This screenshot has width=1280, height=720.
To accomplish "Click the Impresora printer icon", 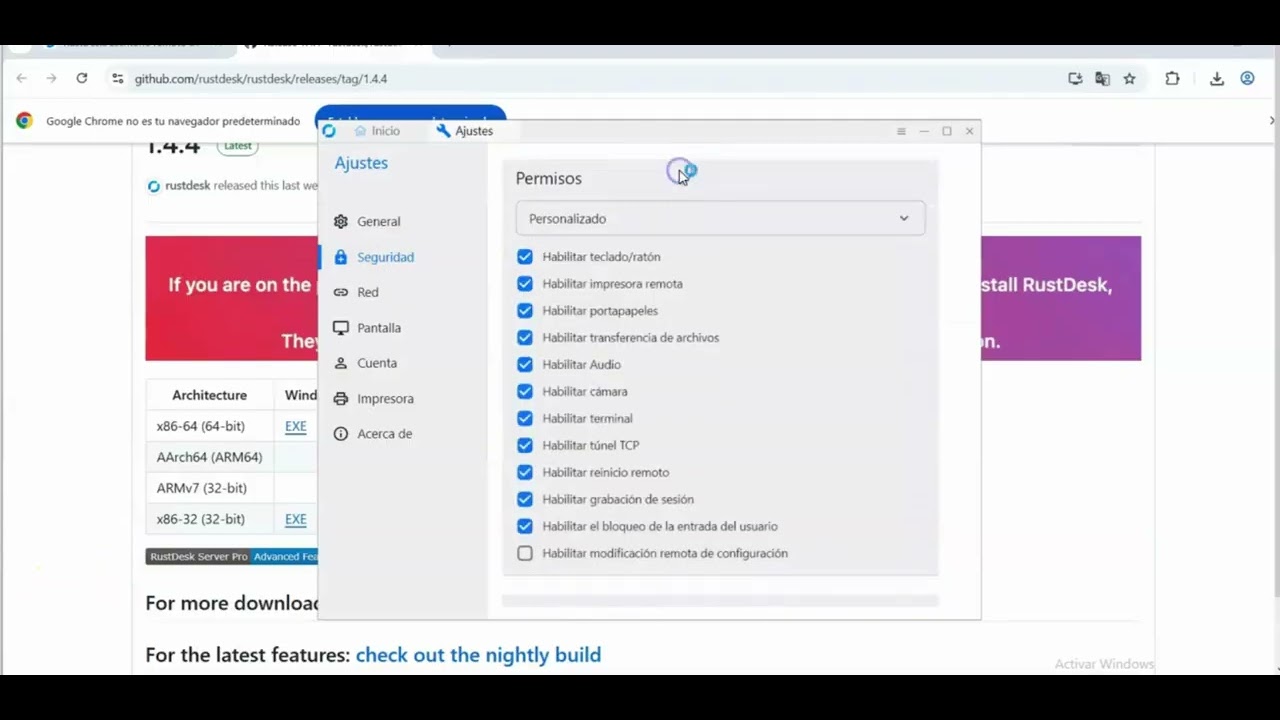I will (x=341, y=398).
